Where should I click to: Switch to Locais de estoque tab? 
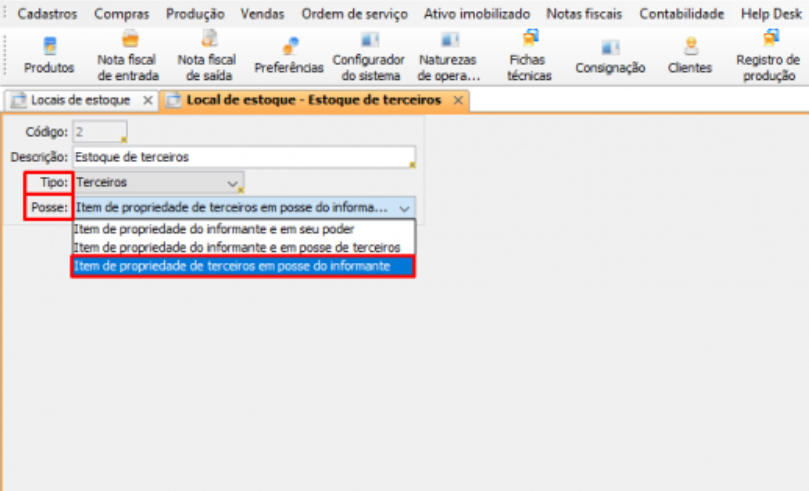pyautogui.click(x=80, y=101)
